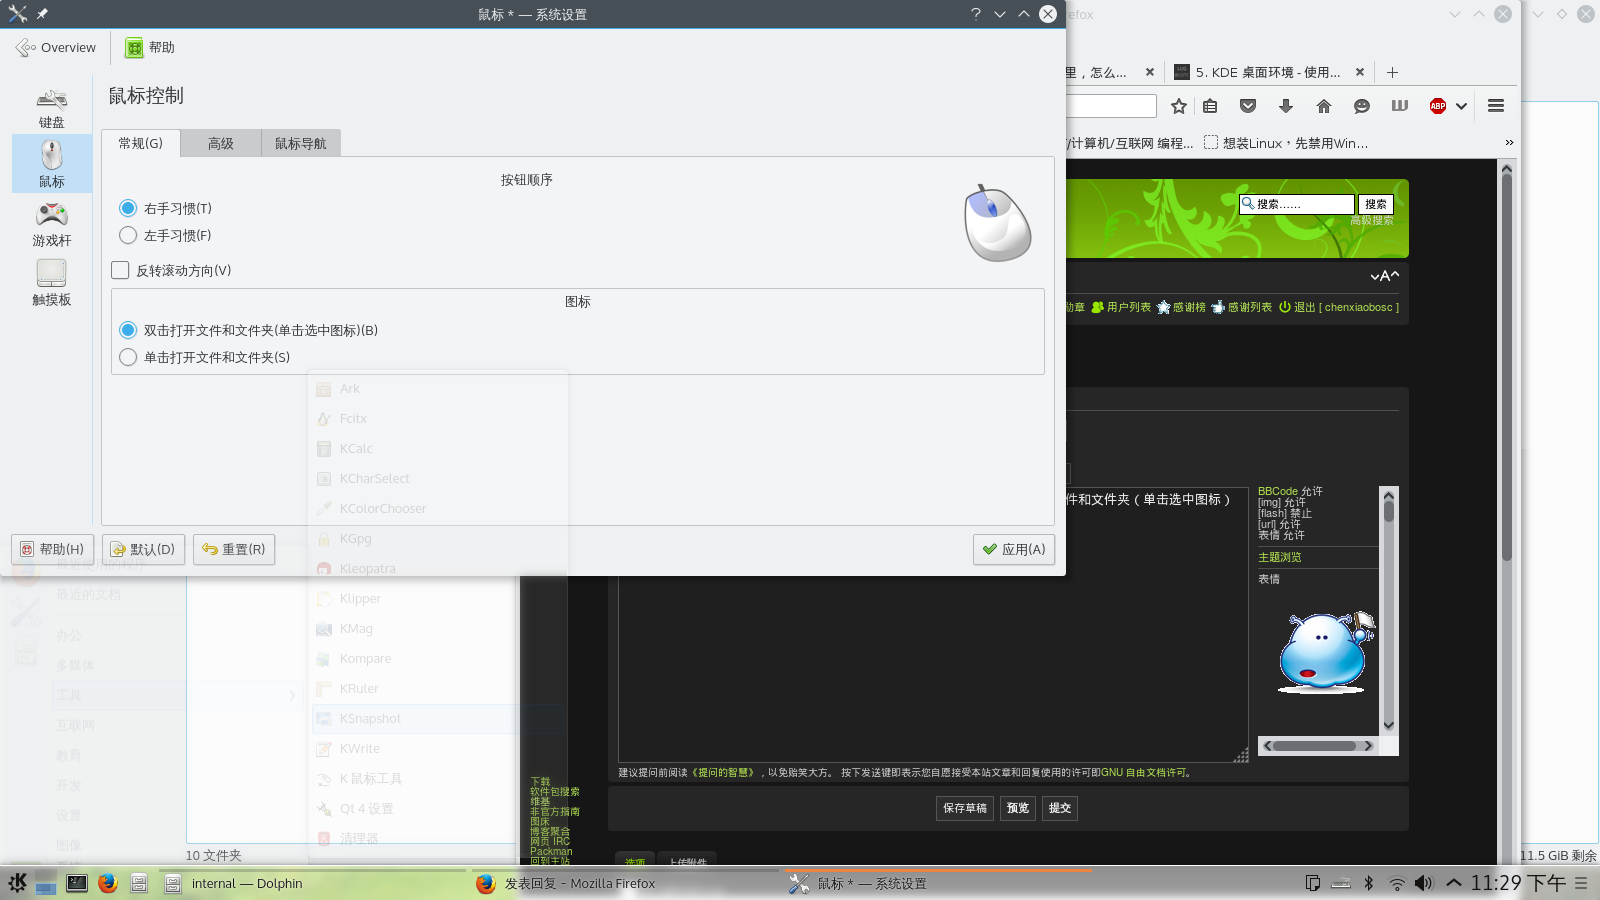Open the 键盘 (keyboard) settings module
Viewport: 1600px width, 900px height.
(52, 108)
